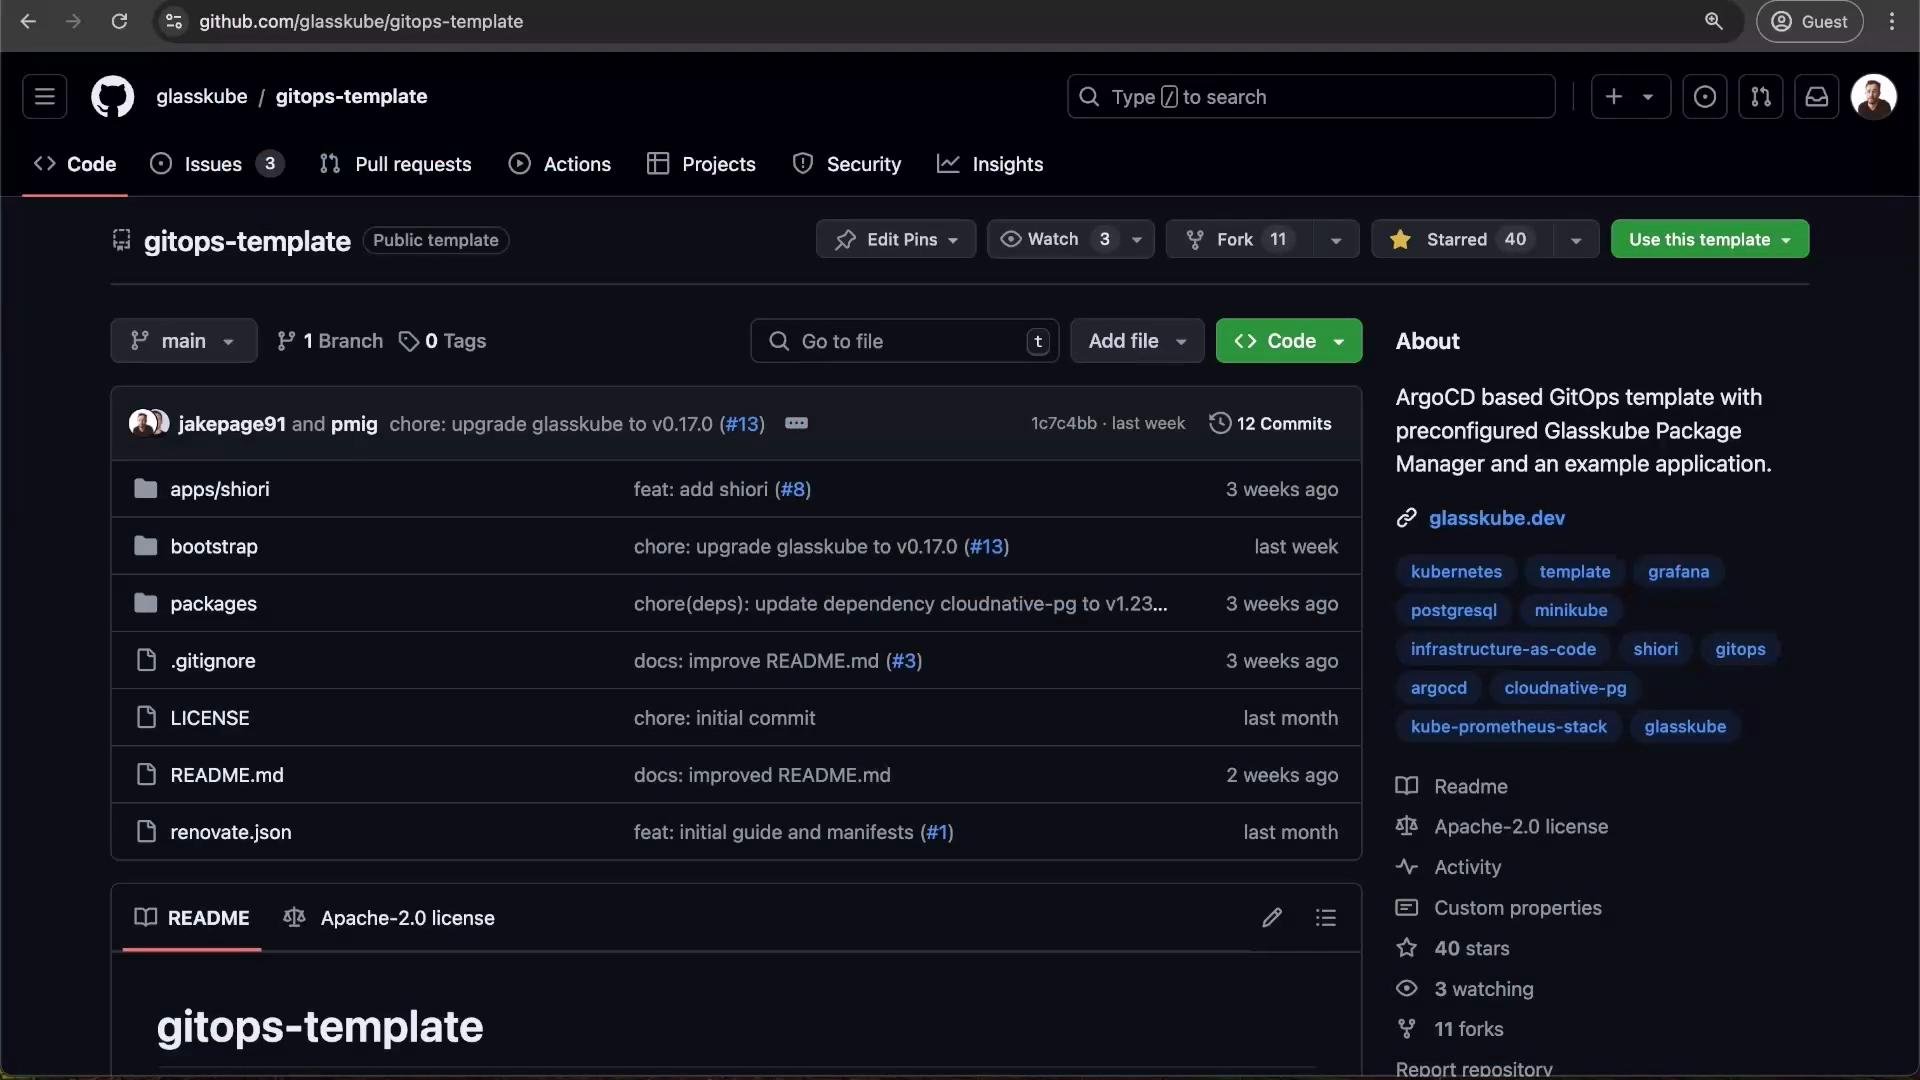Open the renovate.json file

coord(231,832)
